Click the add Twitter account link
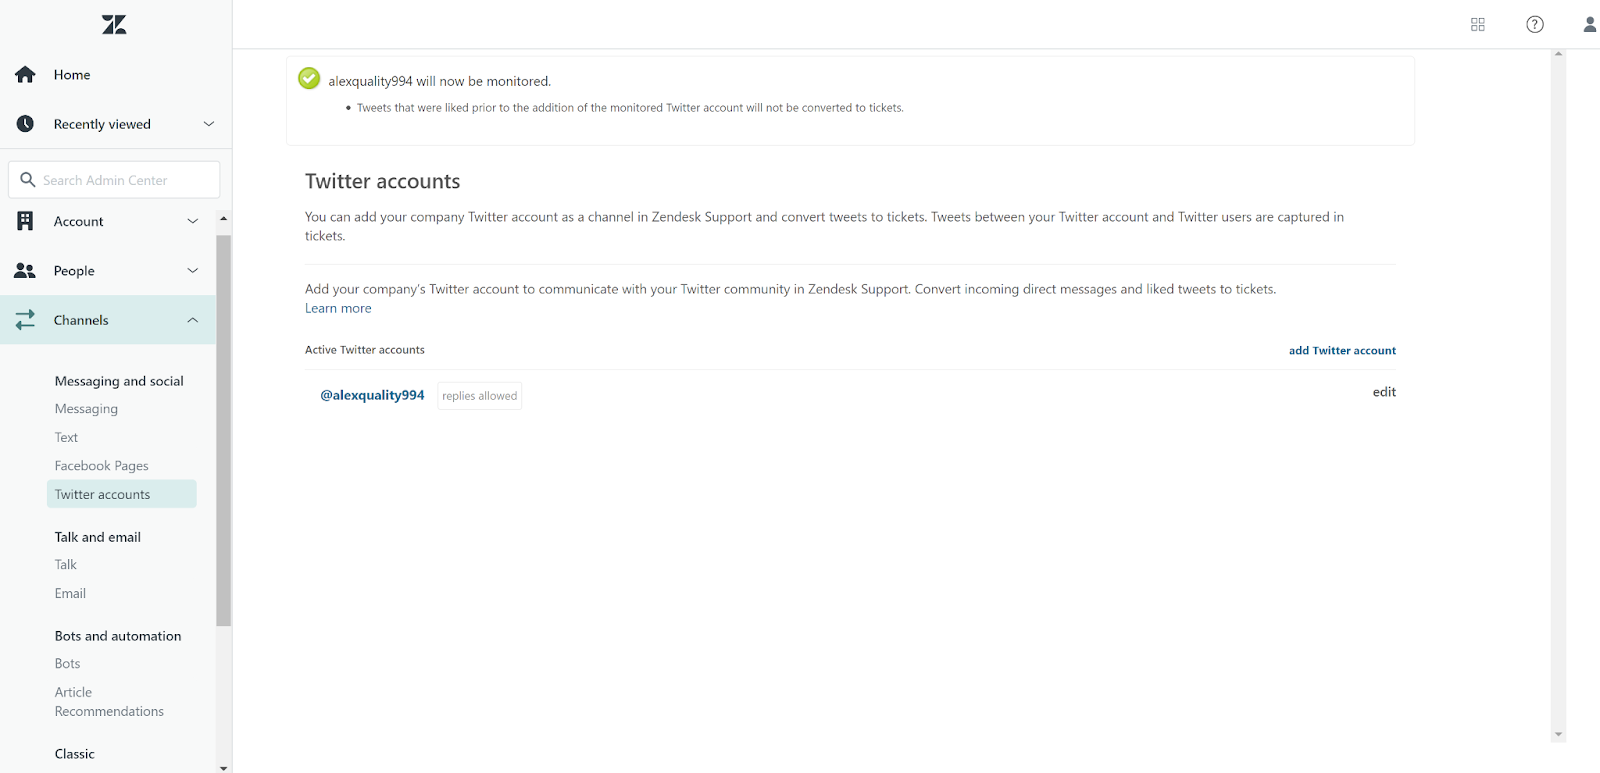Image resolution: width=1600 pixels, height=773 pixels. click(1342, 351)
